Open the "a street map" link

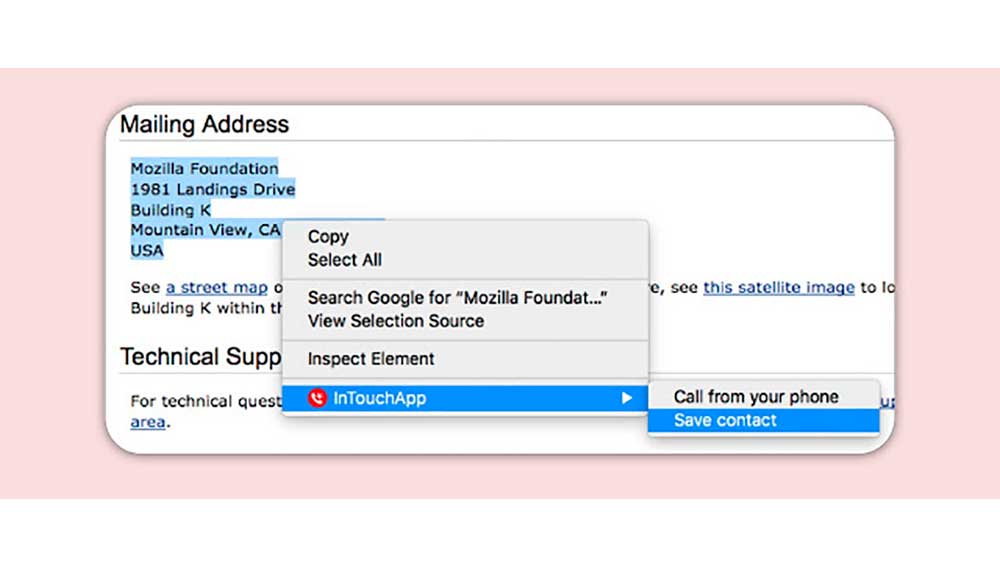[x=217, y=288]
